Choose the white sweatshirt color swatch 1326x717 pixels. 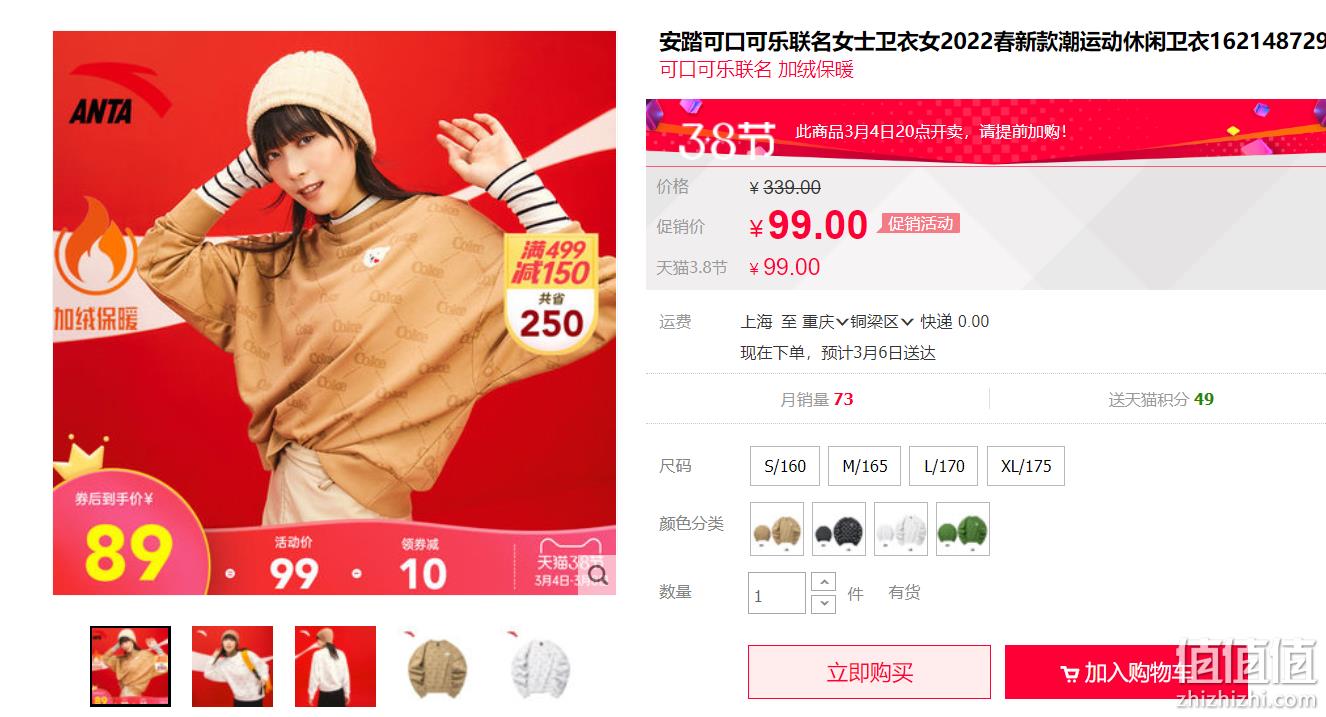[901, 529]
